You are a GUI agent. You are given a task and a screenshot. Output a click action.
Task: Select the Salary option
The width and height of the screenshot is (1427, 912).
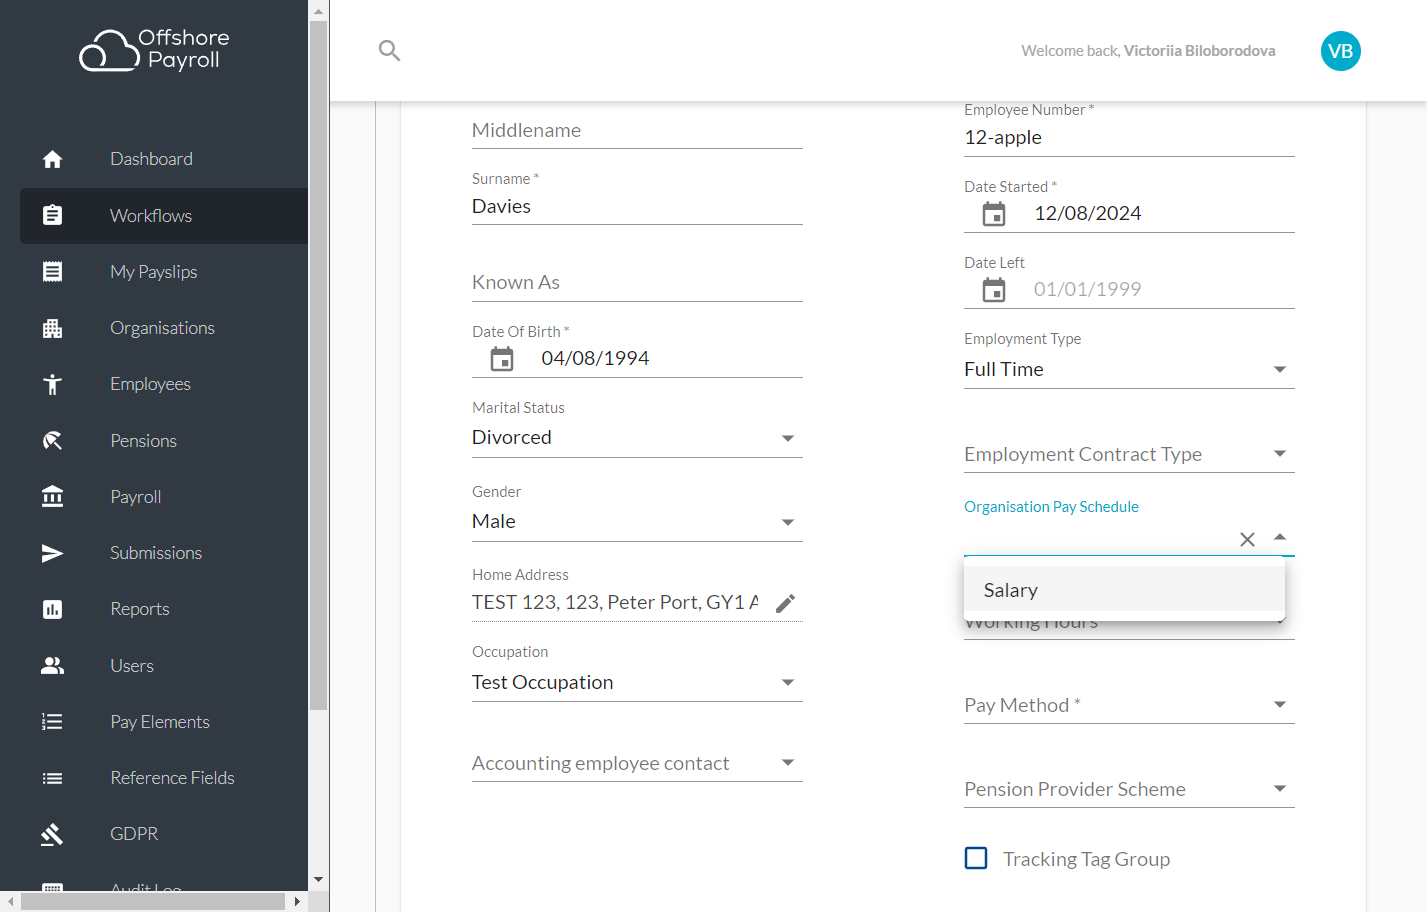click(x=1124, y=590)
